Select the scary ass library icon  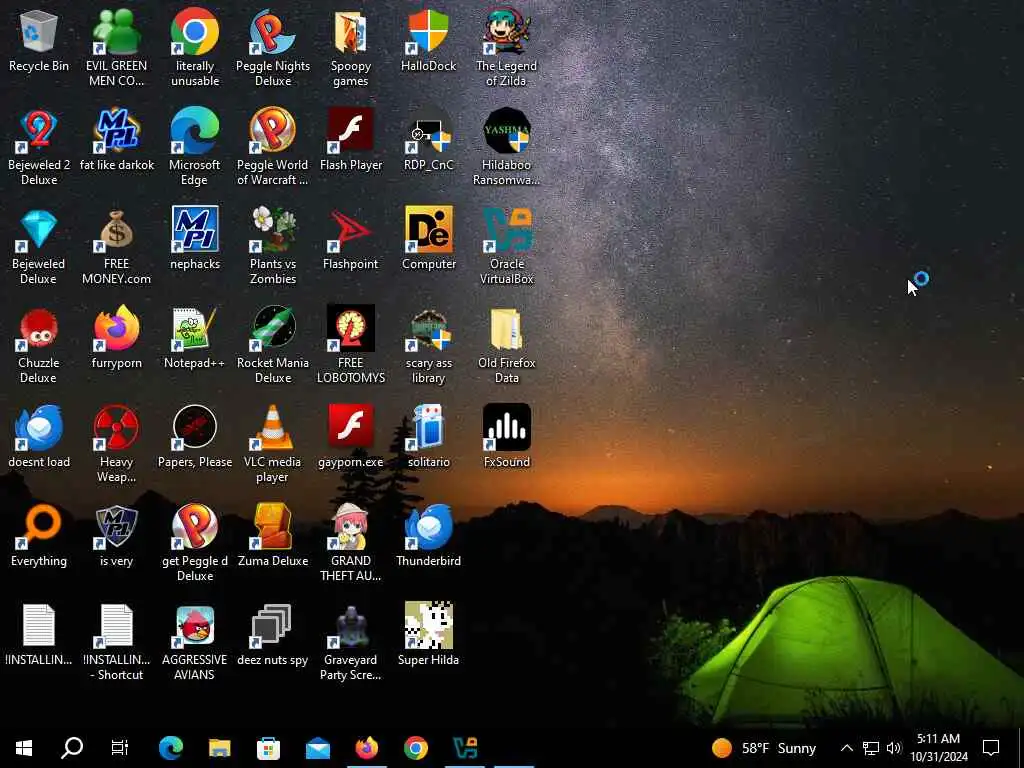point(428,346)
